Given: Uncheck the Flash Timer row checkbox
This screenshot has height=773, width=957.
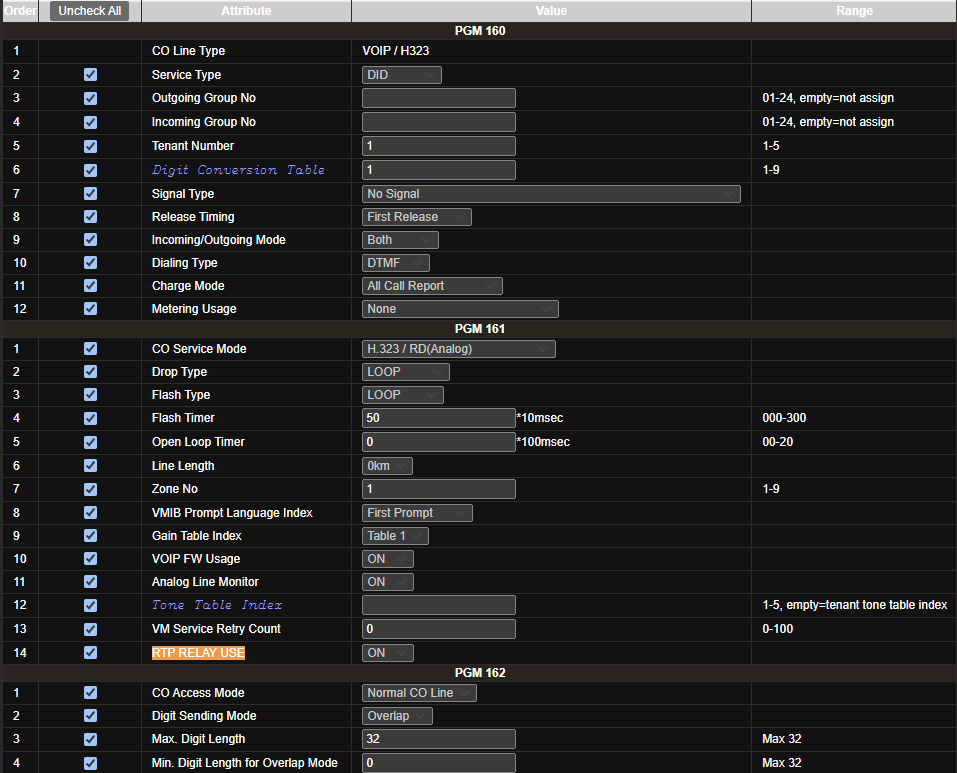Looking at the screenshot, I should [91, 418].
